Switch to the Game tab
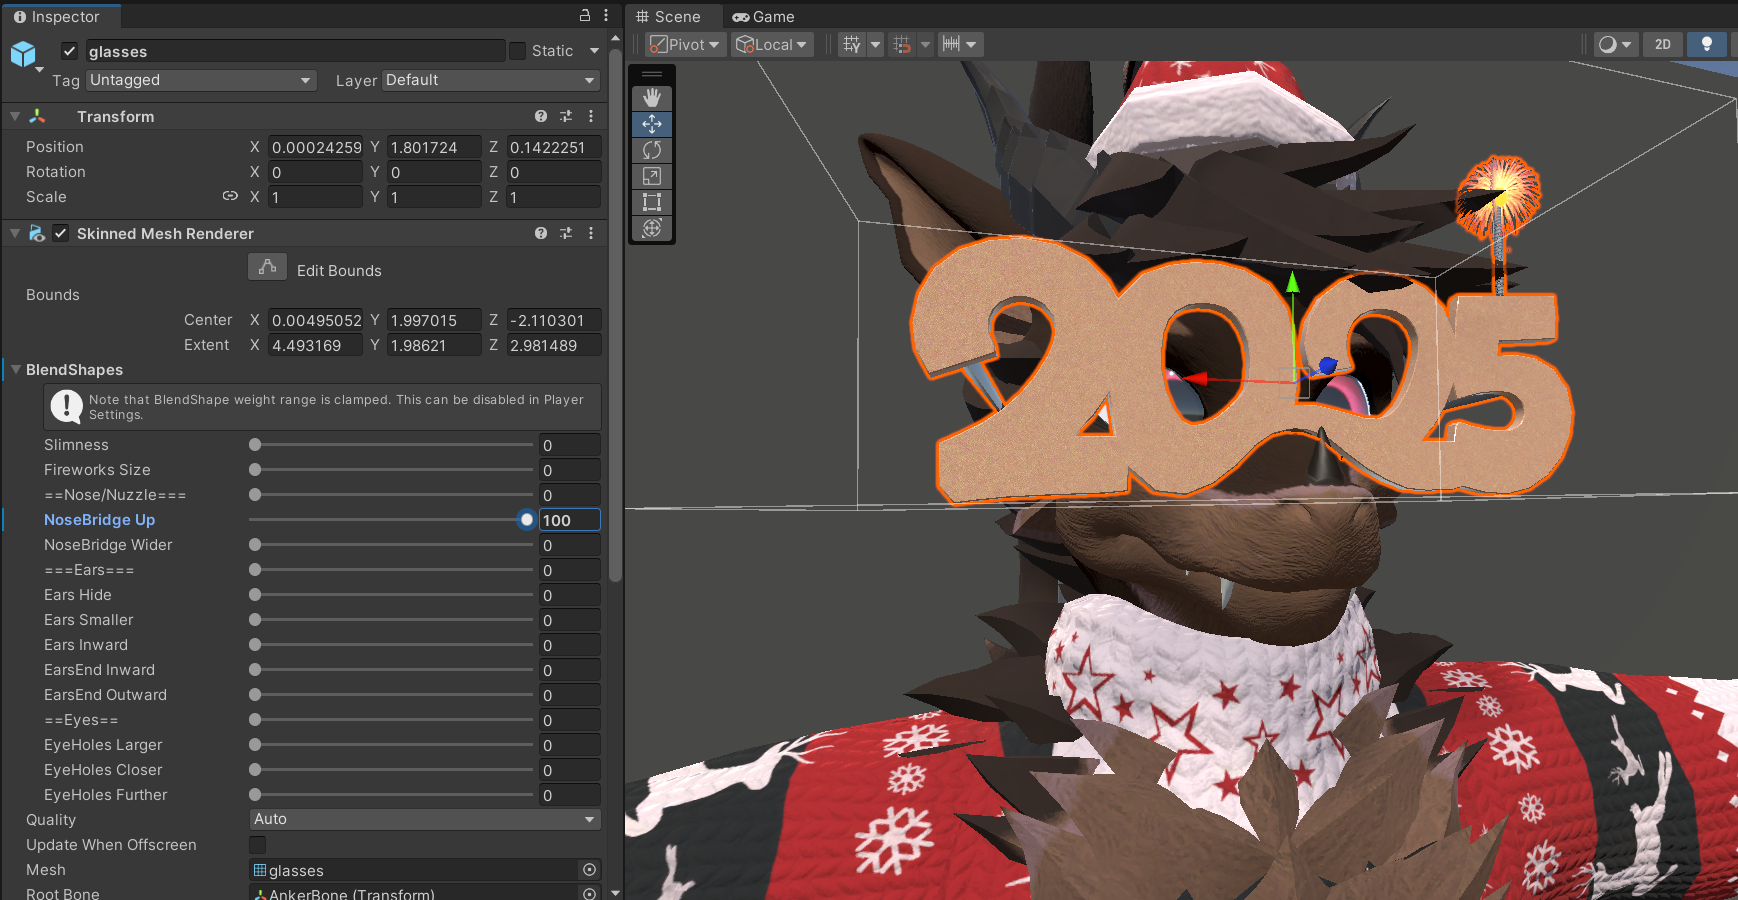The image size is (1738, 900). [763, 17]
